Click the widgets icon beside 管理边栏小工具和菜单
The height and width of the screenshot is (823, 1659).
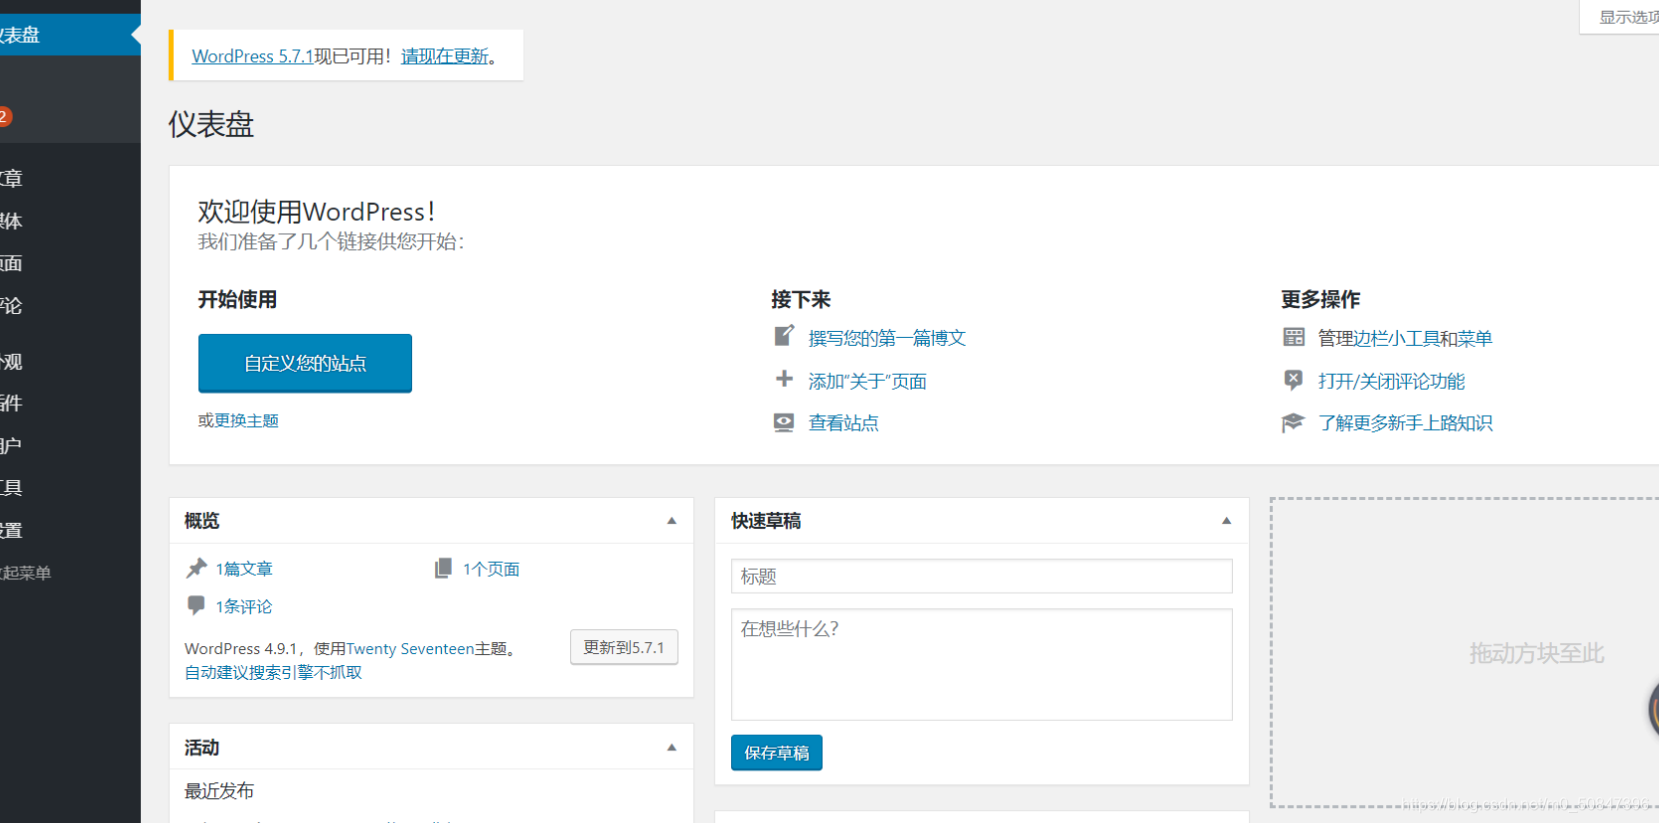pyautogui.click(x=1293, y=337)
